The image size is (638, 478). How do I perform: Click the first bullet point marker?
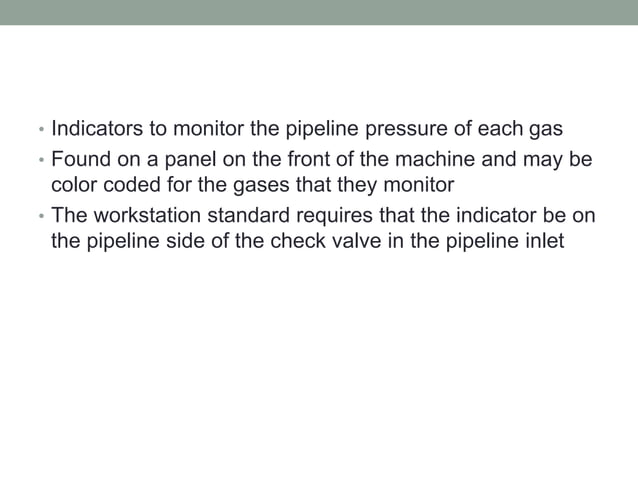tap(41, 130)
